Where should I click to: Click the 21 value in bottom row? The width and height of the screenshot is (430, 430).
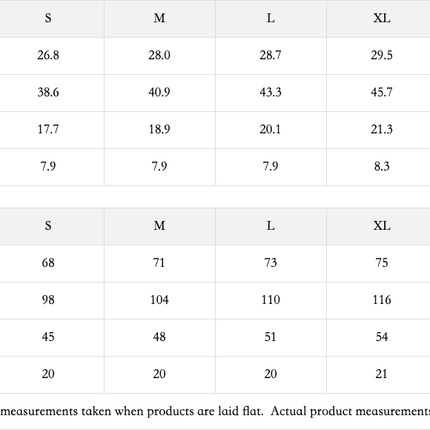[x=382, y=374]
